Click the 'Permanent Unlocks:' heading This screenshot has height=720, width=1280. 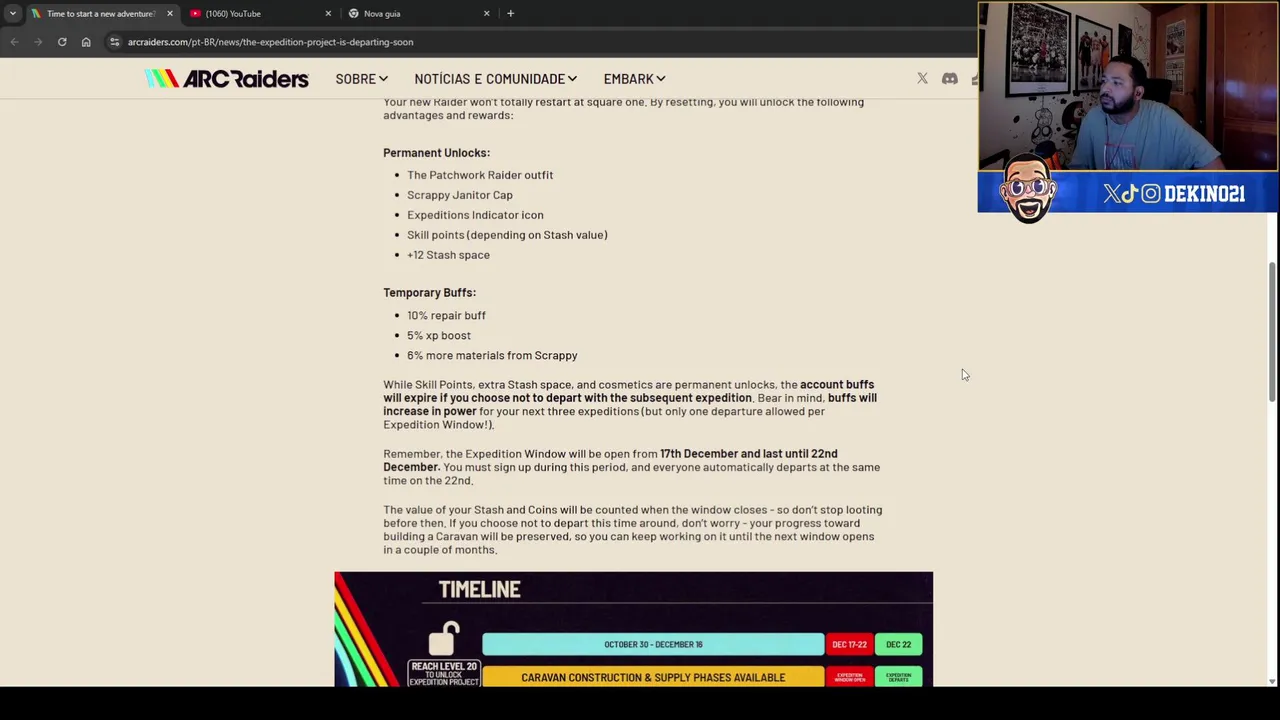coord(436,153)
